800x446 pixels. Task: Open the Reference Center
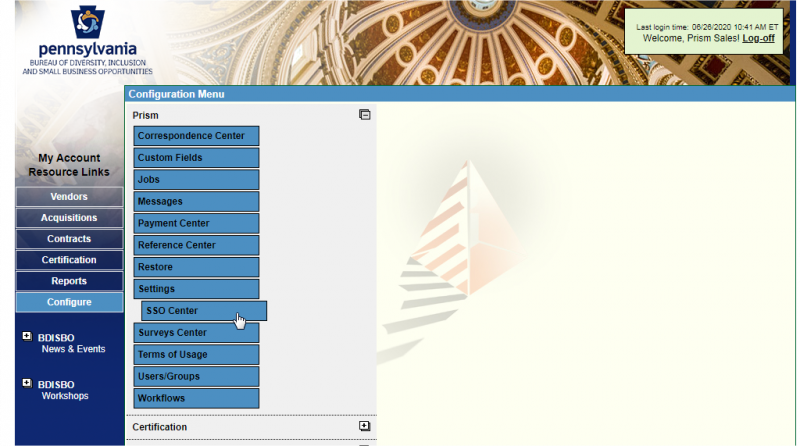tap(196, 245)
